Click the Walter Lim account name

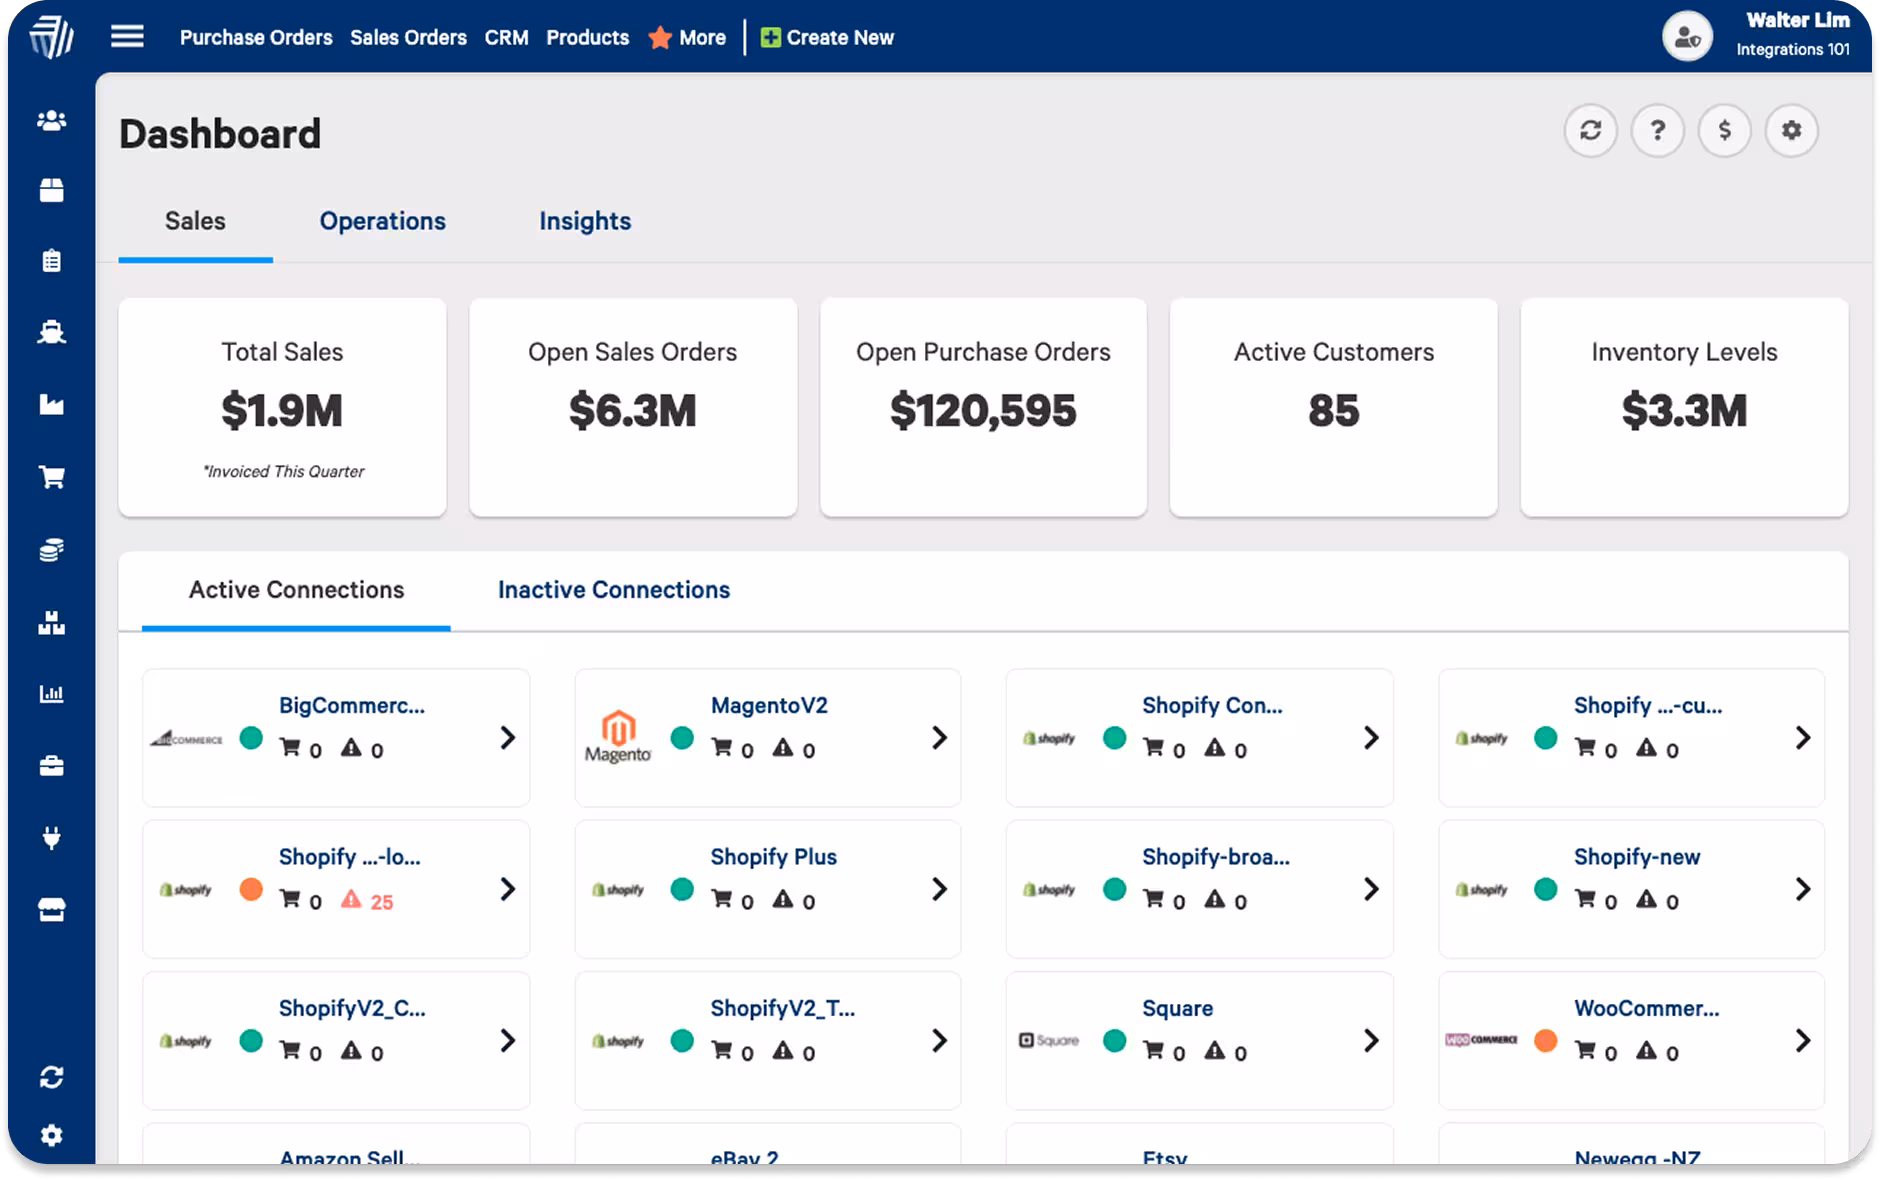click(1797, 21)
